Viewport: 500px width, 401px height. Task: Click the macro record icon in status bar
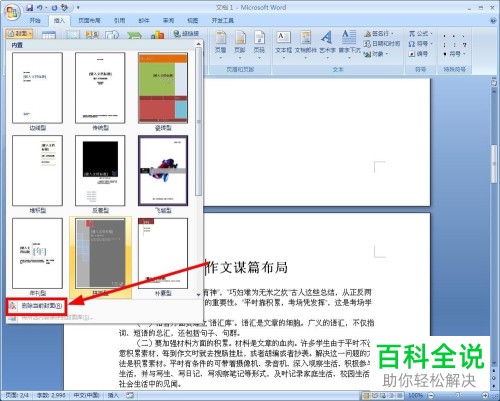point(130,395)
